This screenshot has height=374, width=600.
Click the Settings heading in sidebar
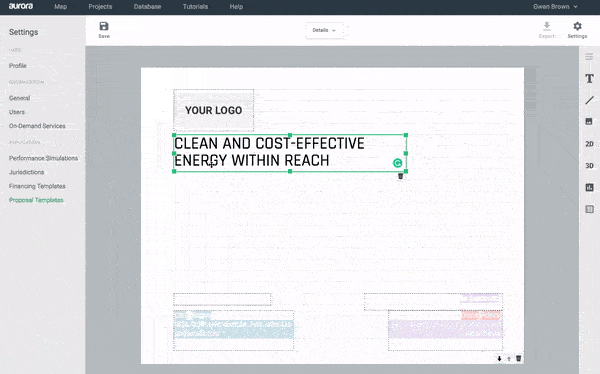[x=23, y=32]
